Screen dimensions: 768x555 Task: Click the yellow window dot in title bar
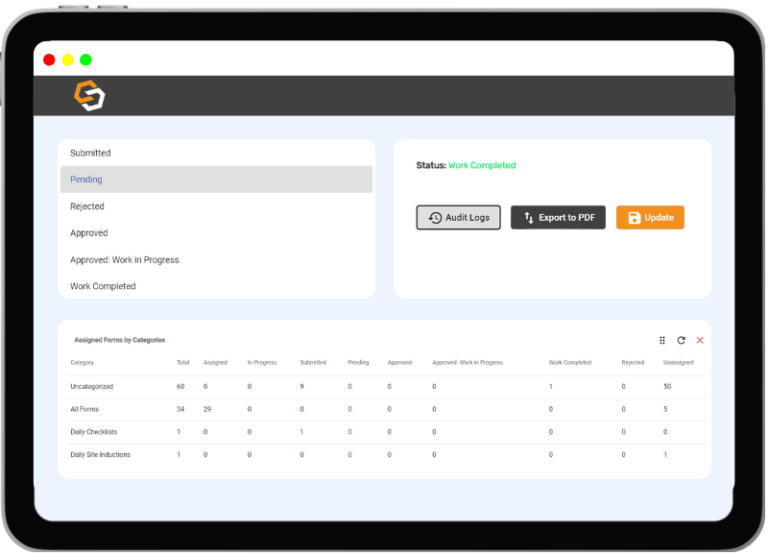pyautogui.click(x=68, y=60)
